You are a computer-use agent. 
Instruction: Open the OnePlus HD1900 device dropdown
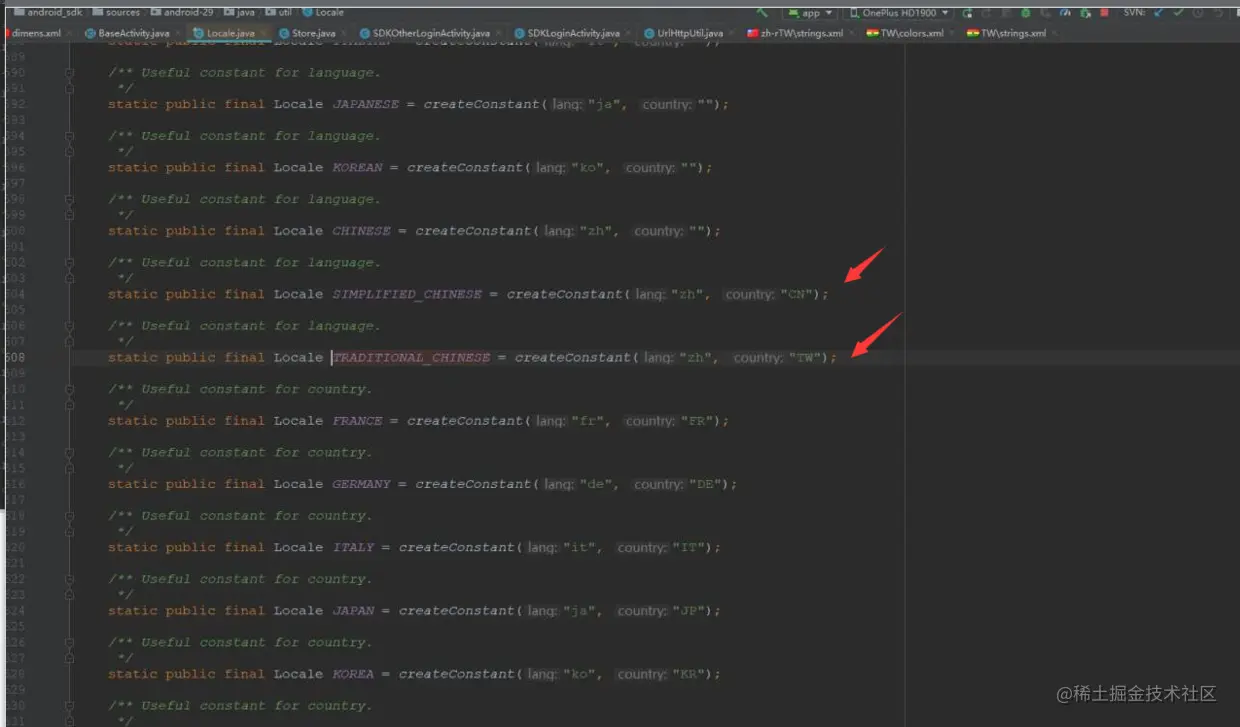pos(899,13)
